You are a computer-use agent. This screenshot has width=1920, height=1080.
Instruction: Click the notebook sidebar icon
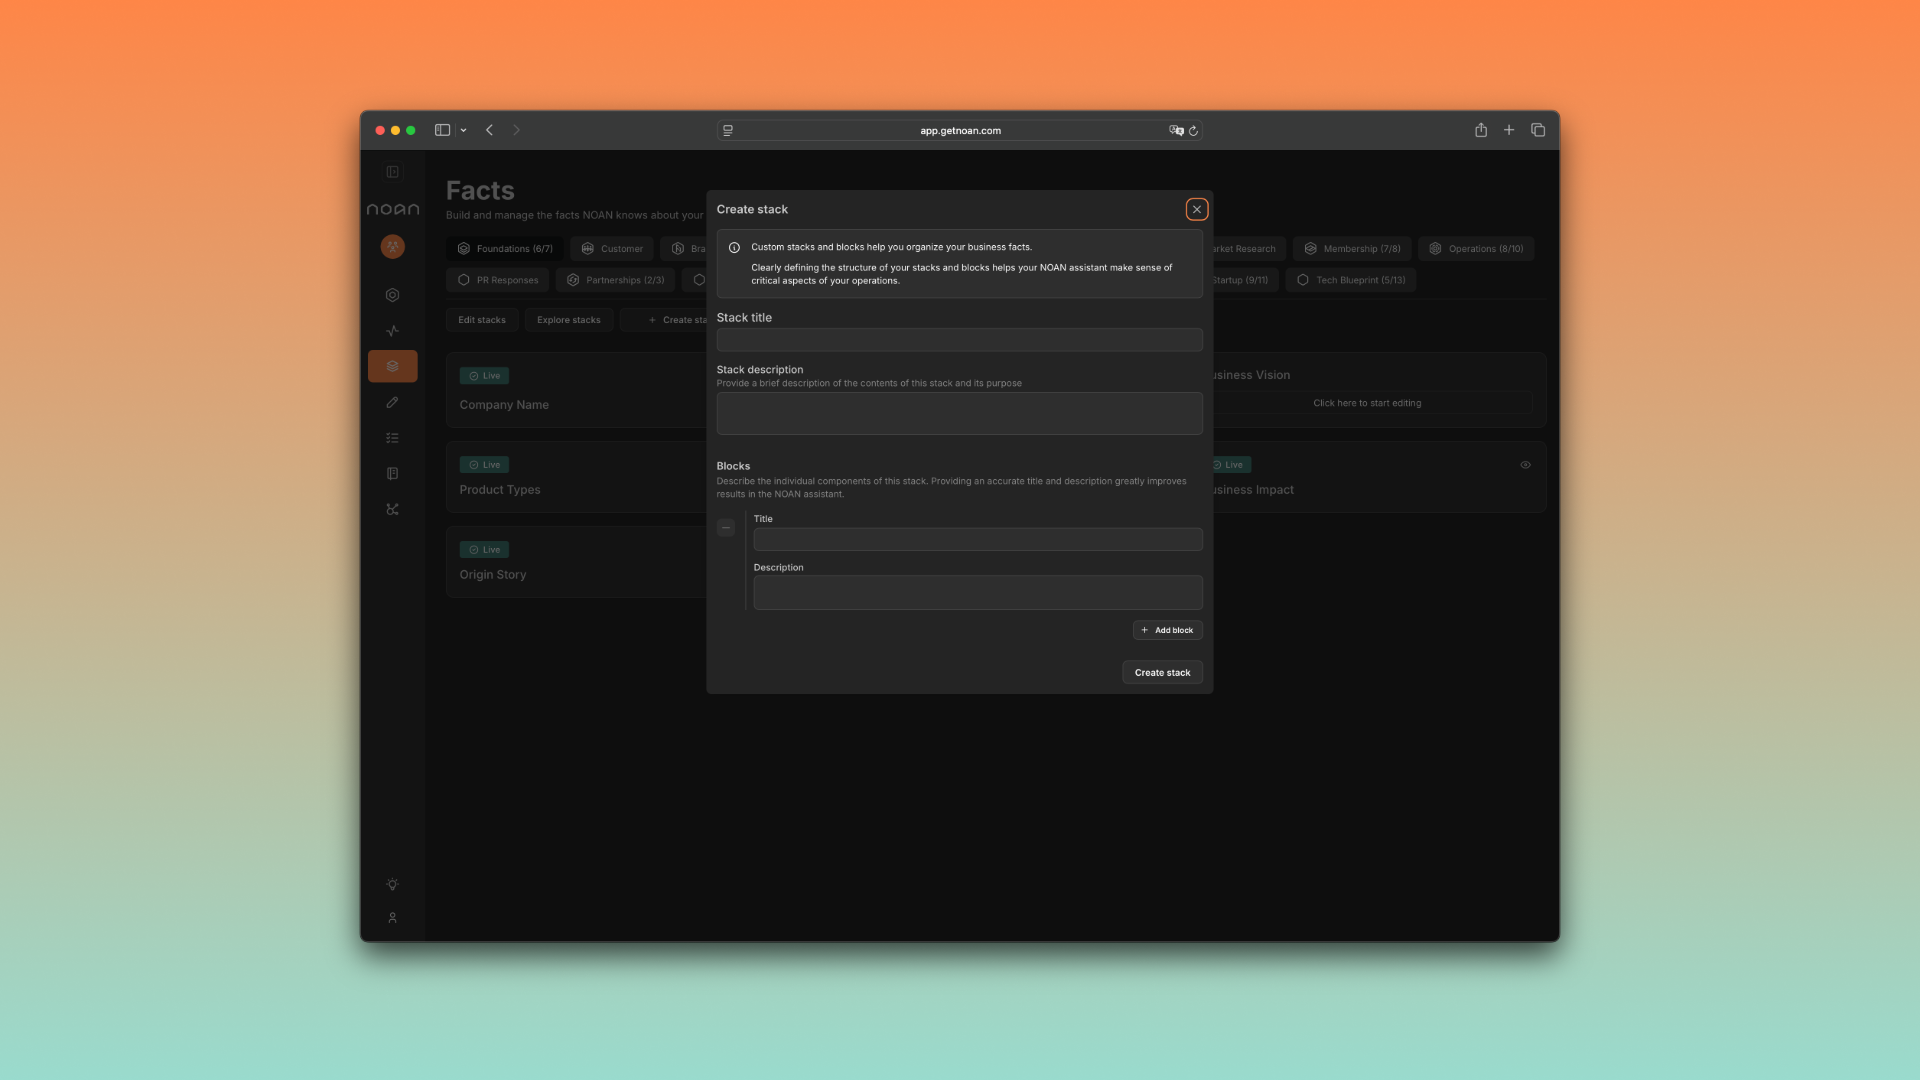tap(392, 474)
